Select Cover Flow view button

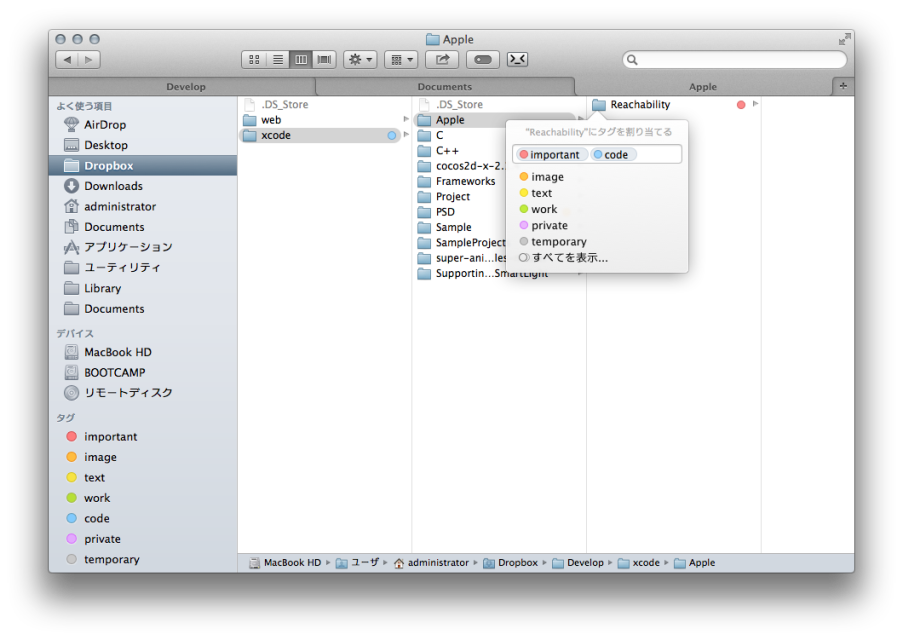pyautogui.click(x=324, y=60)
